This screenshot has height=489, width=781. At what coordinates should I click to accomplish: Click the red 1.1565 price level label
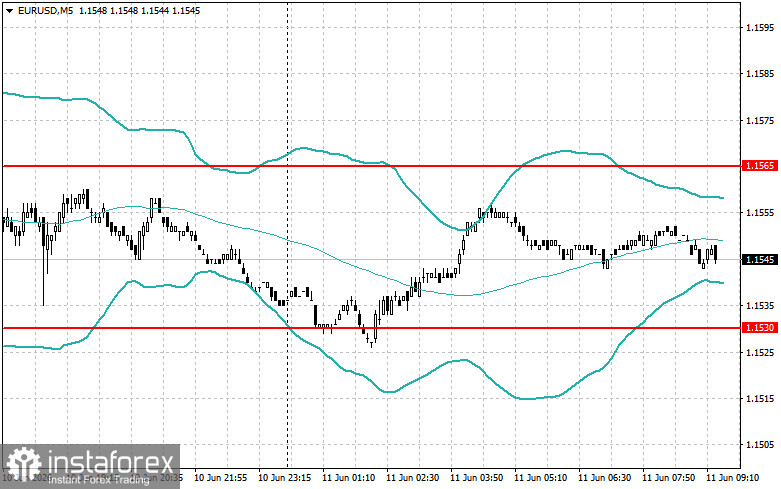tap(760, 166)
